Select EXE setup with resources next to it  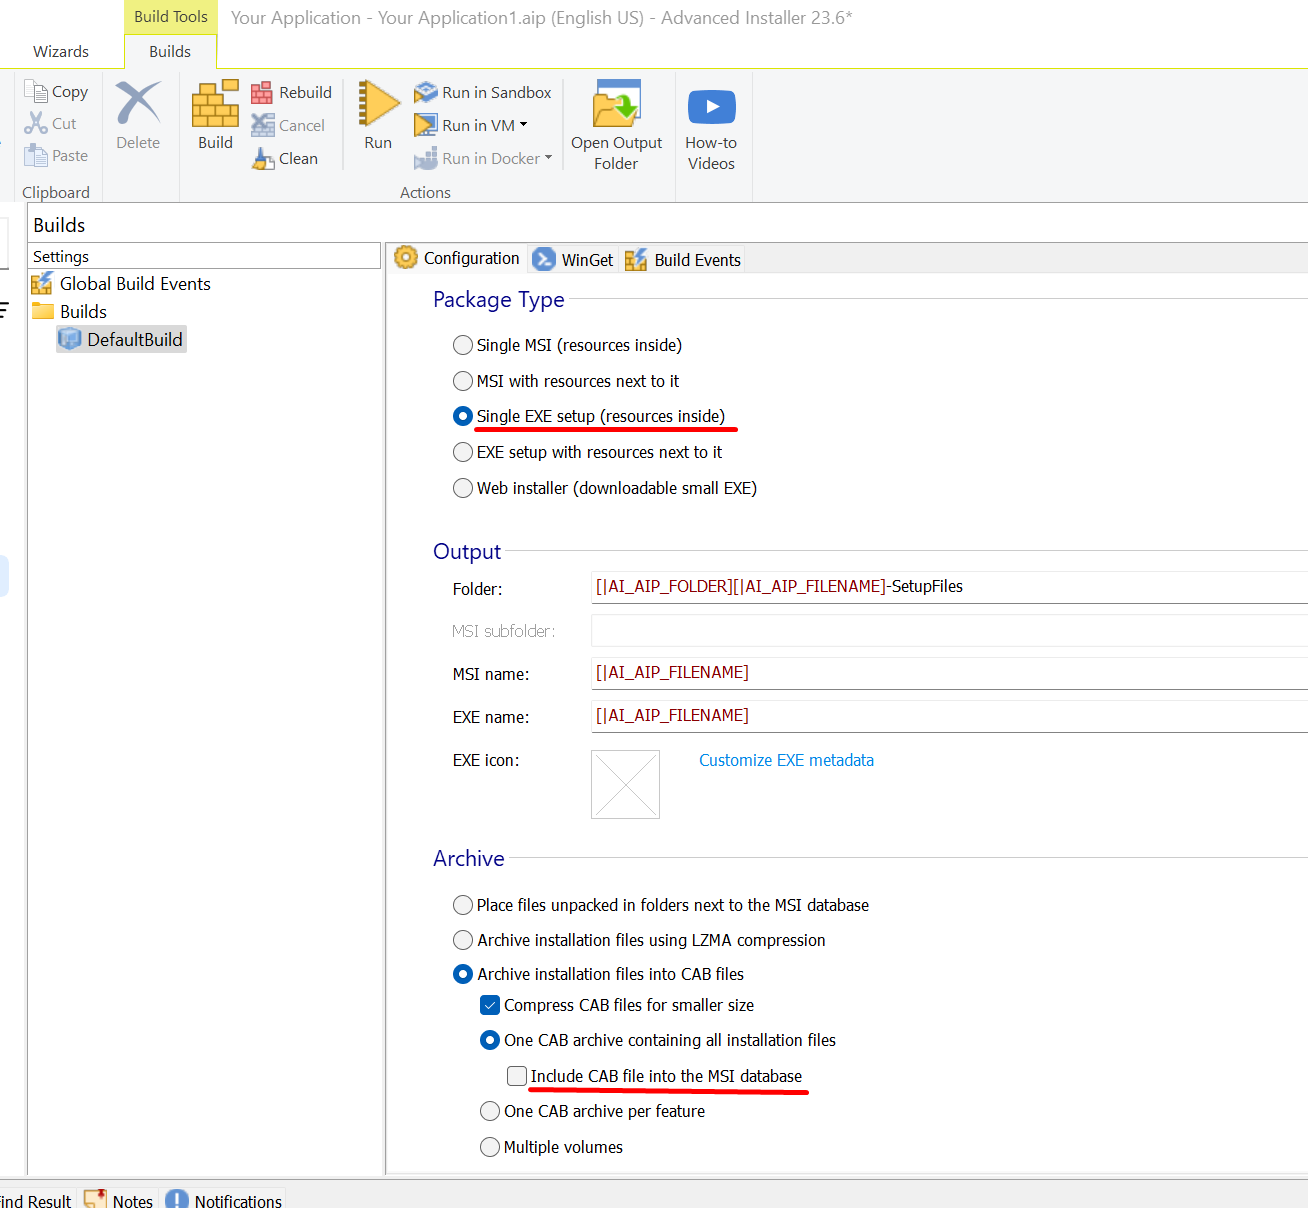[463, 452]
